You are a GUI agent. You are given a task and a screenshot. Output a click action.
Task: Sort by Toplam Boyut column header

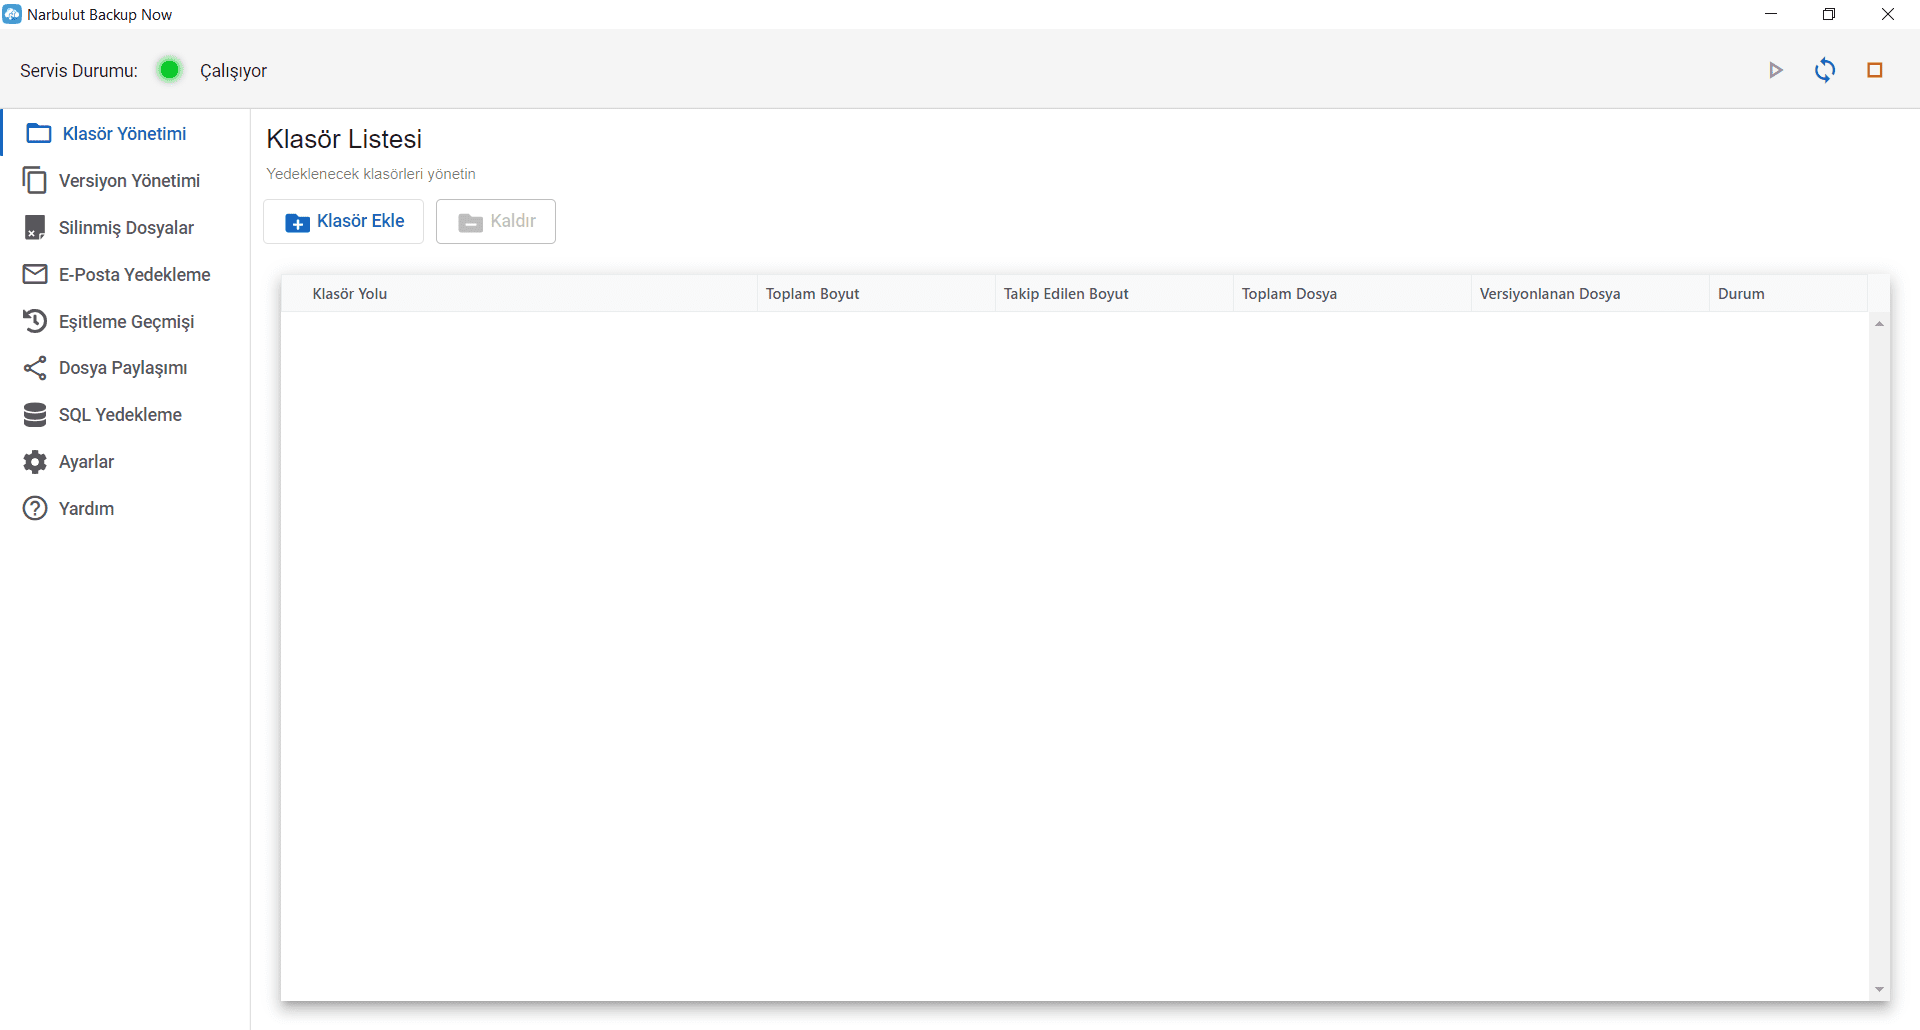point(876,294)
